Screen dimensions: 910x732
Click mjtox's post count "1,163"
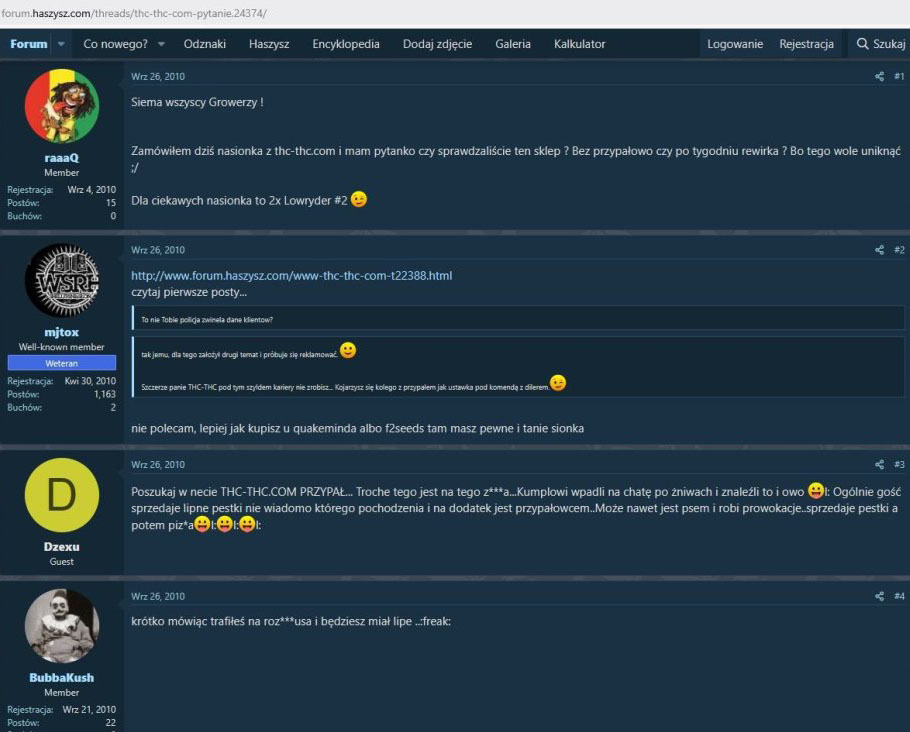(105, 394)
